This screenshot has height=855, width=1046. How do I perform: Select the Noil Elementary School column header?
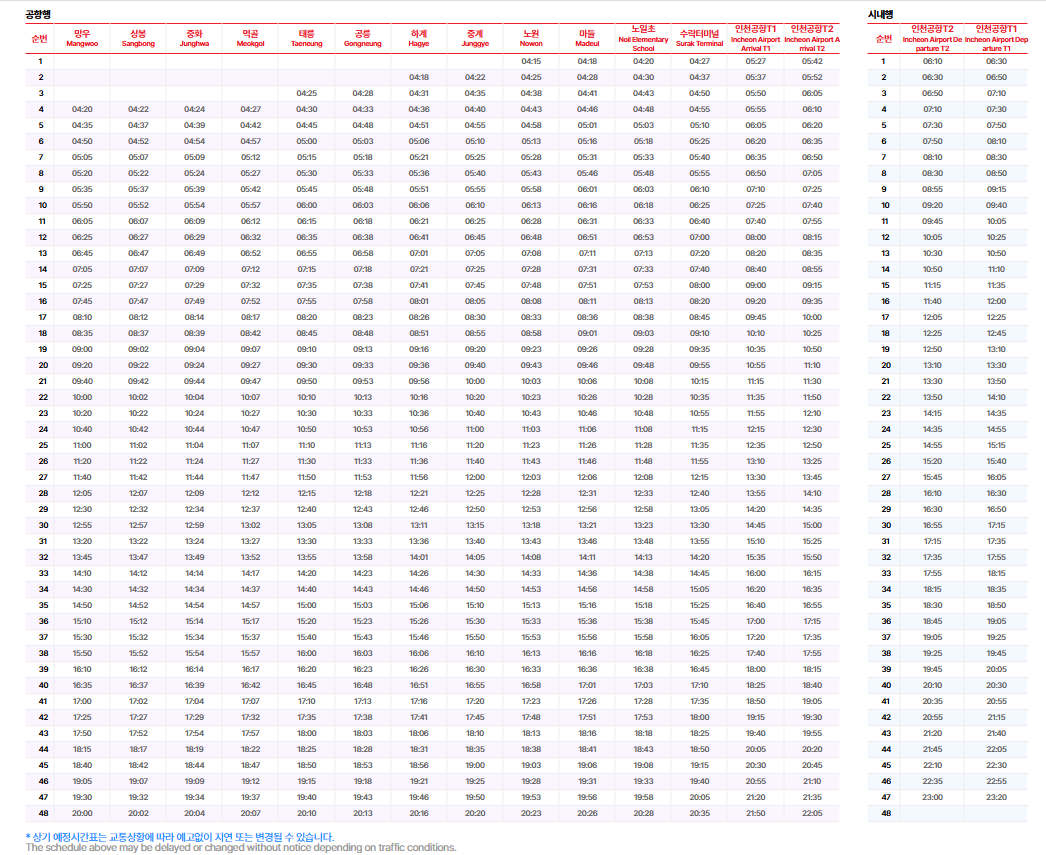(x=643, y=39)
